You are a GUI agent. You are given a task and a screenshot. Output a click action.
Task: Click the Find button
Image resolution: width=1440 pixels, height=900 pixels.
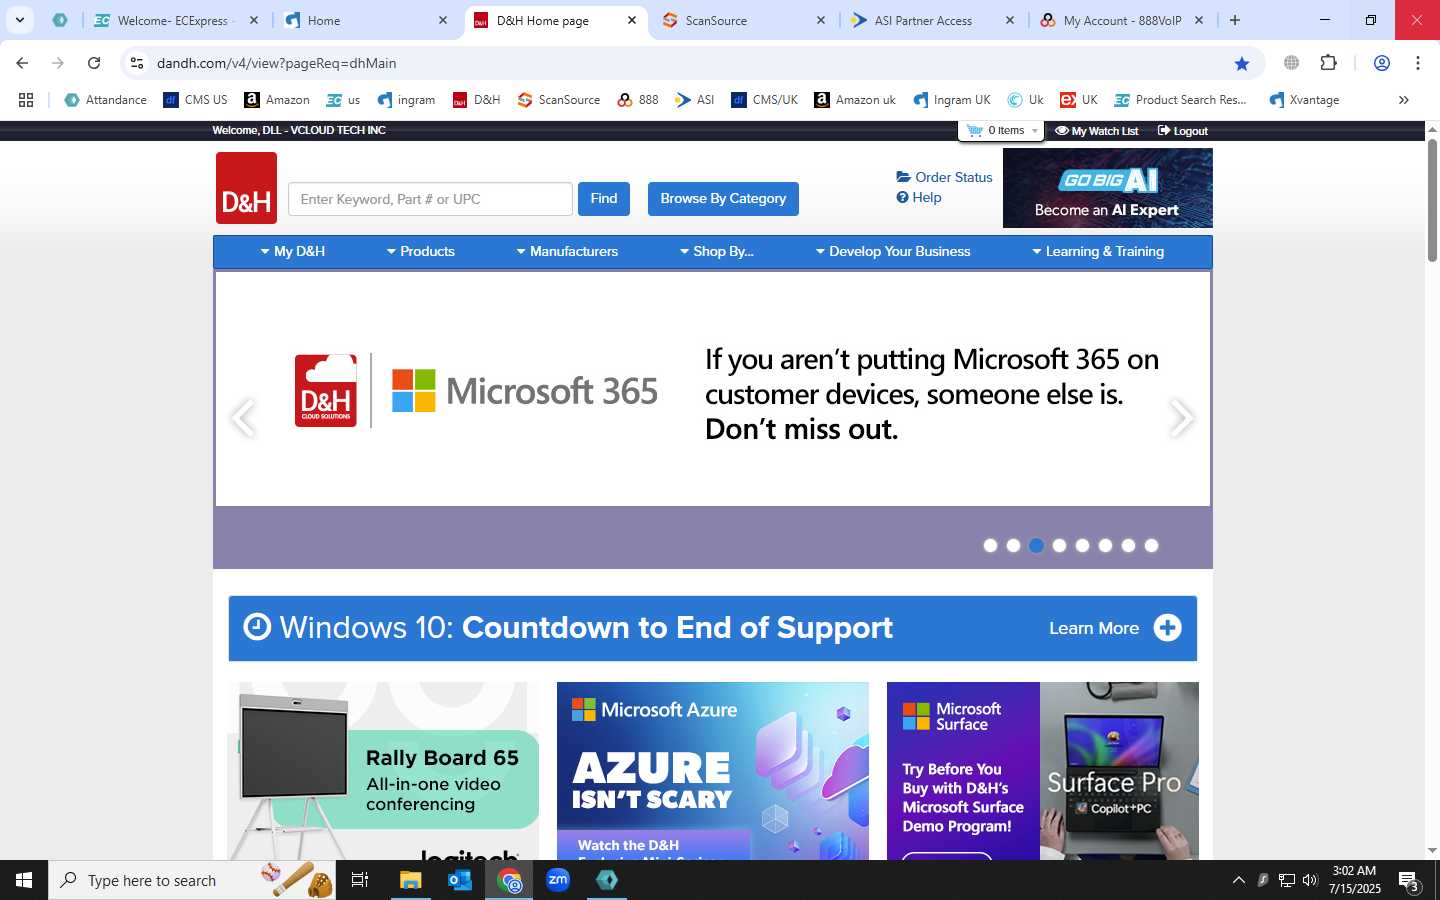[604, 199]
